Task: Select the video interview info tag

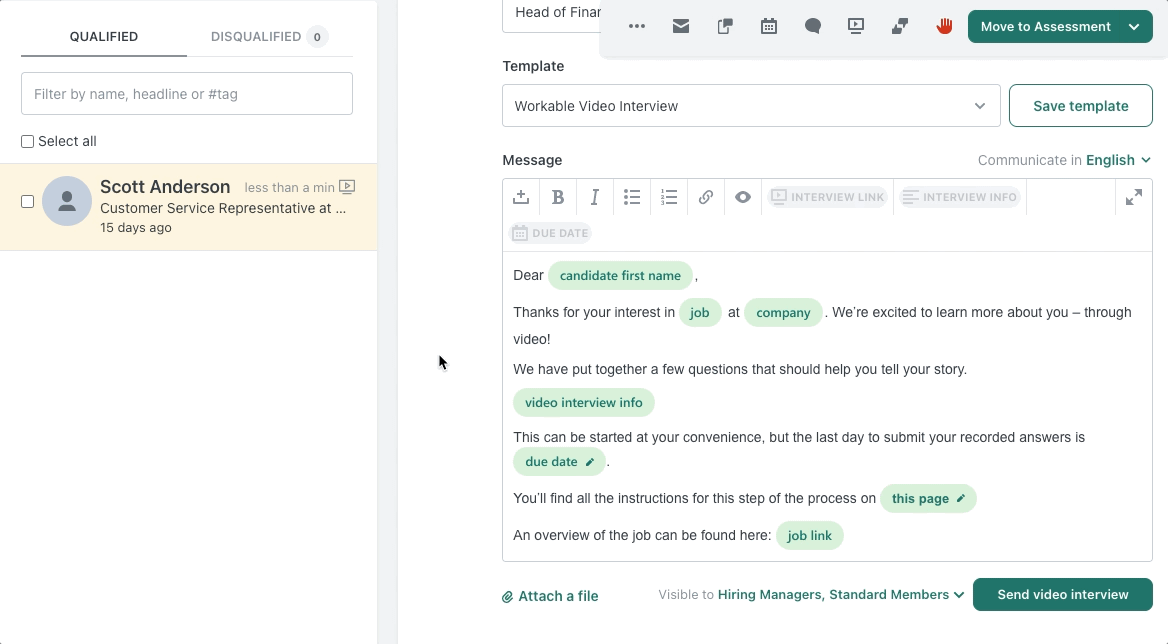Action: (x=584, y=403)
